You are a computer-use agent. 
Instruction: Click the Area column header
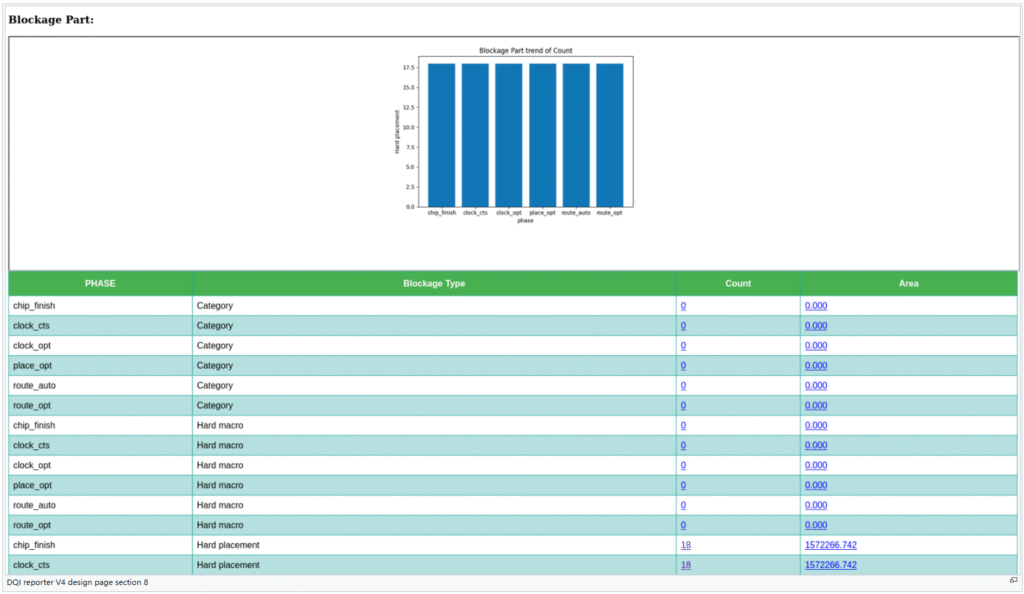tap(908, 283)
